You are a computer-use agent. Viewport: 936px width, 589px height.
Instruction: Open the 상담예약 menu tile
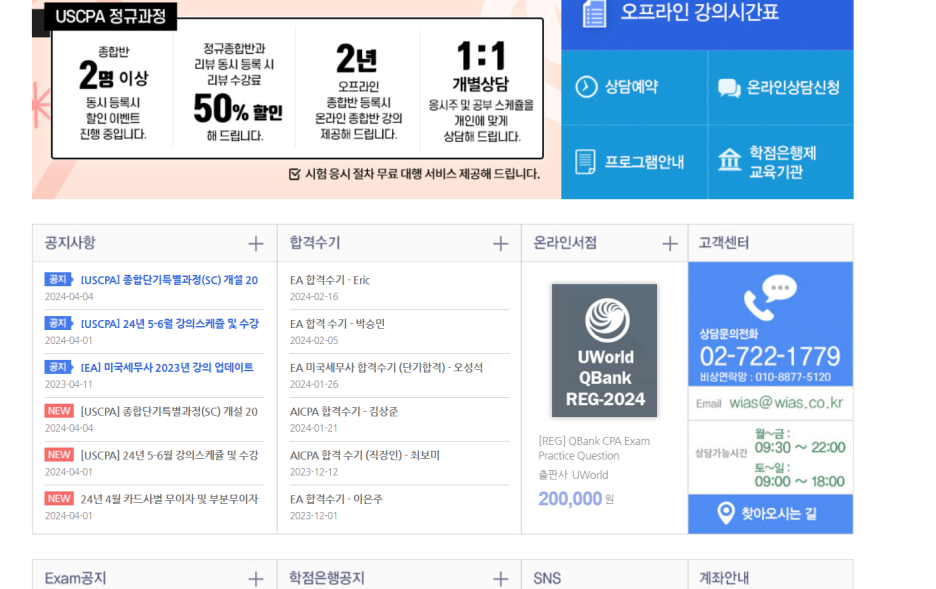pos(634,87)
